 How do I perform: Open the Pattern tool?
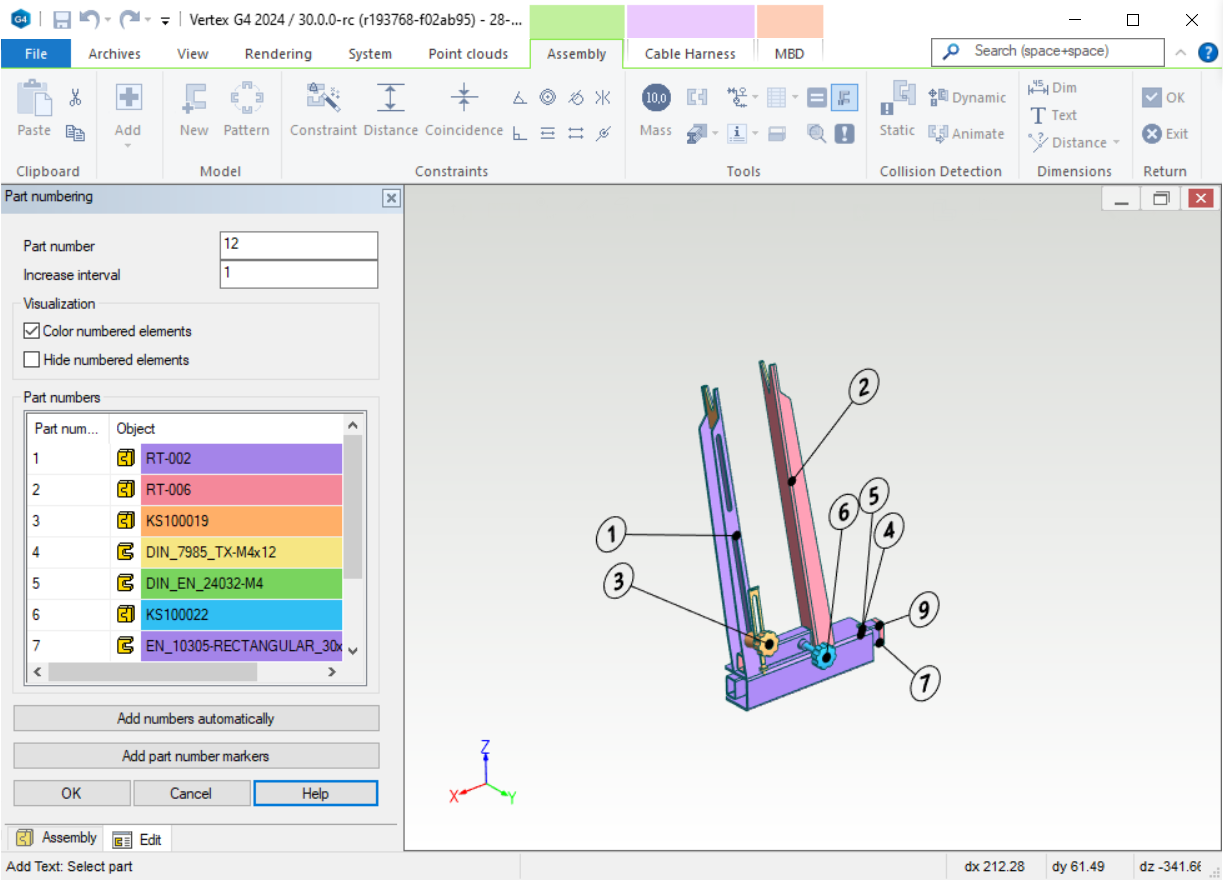[x=246, y=110]
